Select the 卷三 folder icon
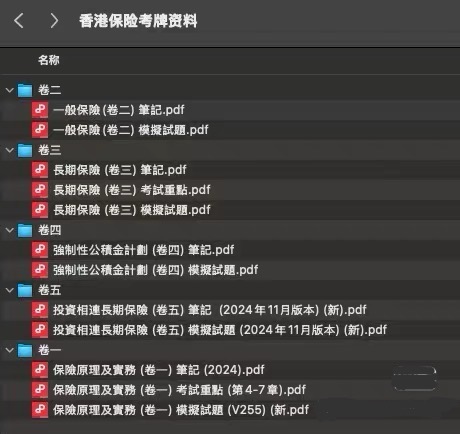The height and width of the screenshot is (434, 460). pyautogui.click(x=25, y=150)
